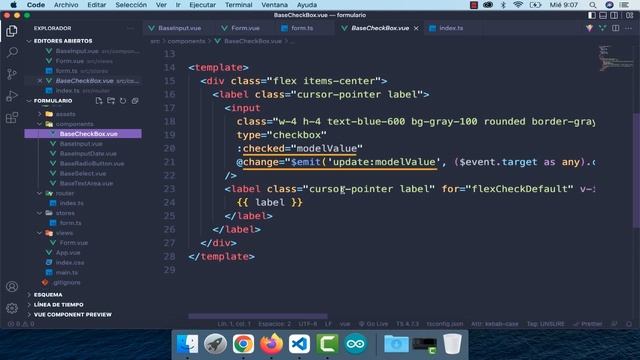Open main.ts in the file tree
Viewport: 640px width, 360px height.
(x=67, y=272)
